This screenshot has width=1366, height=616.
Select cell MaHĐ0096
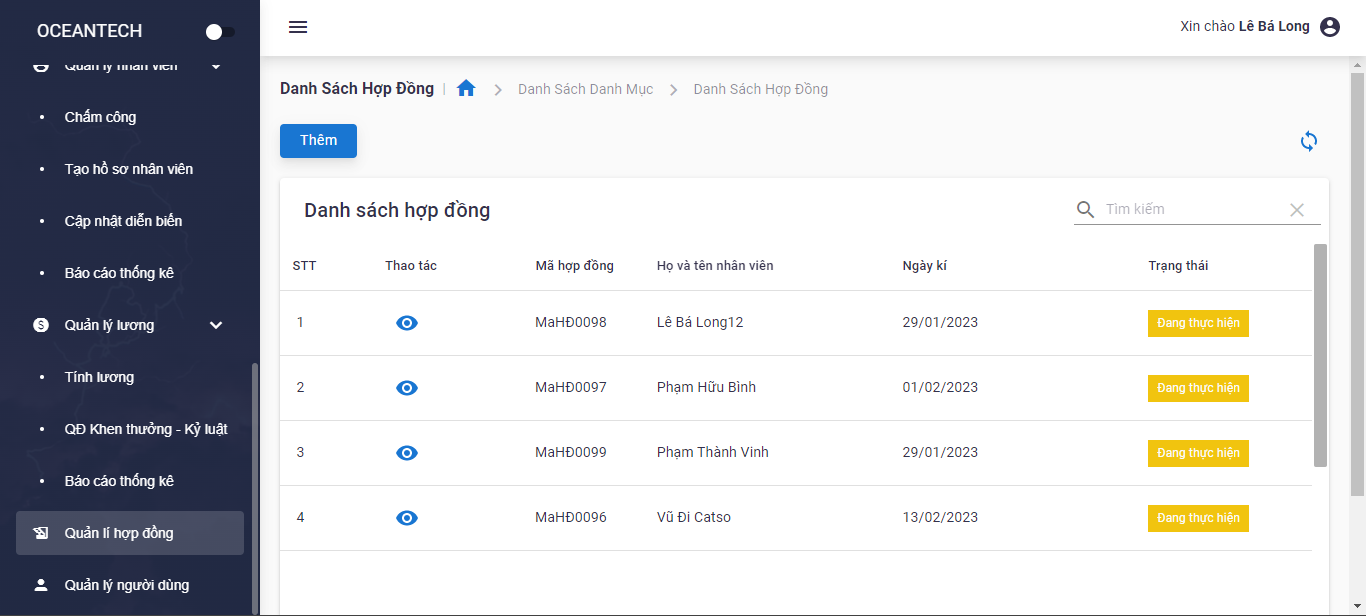(x=571, y=518)
